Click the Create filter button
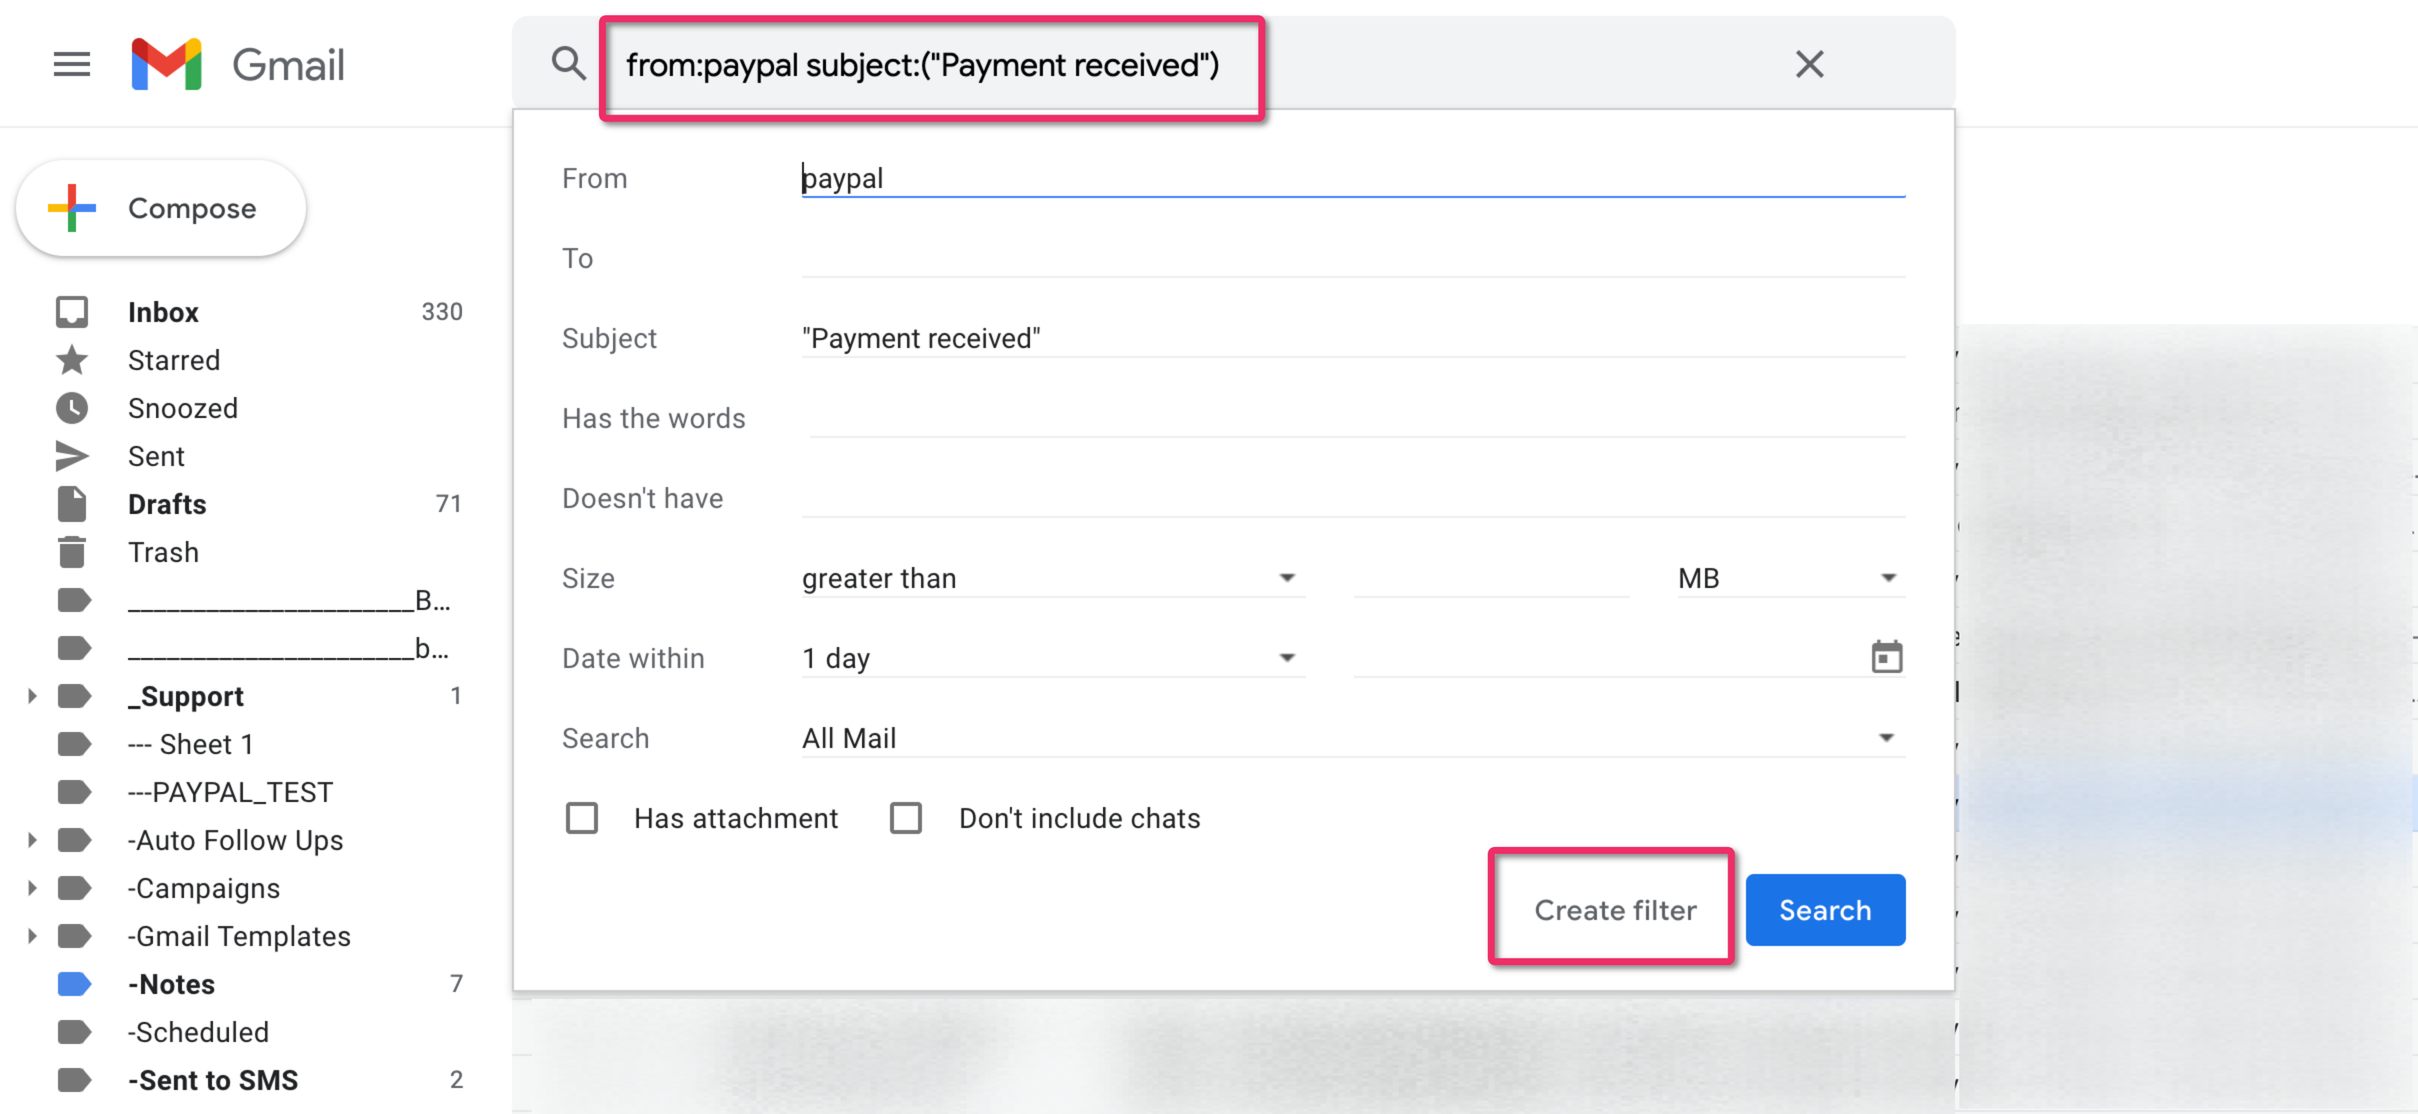 [x=1615, y=910]
